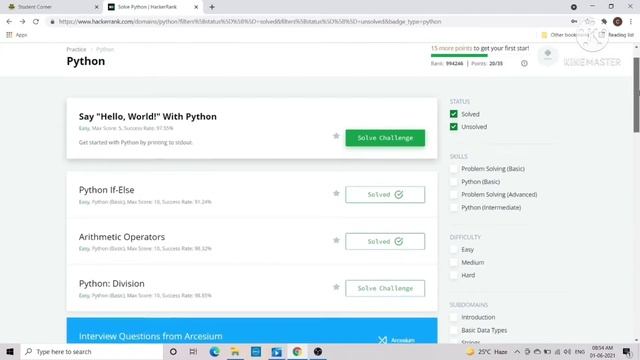
Task: Select the Solve Python HackerRank tab
Action: [x=152, y=7]
